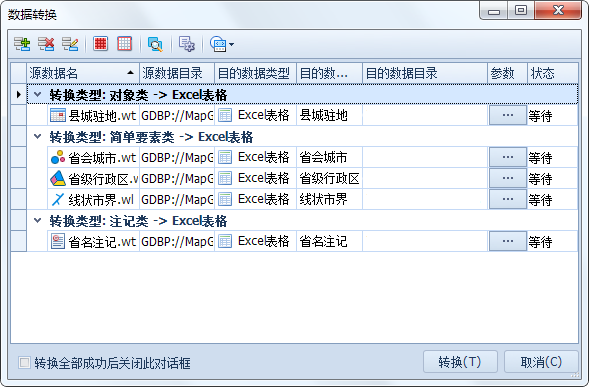Enable close dialog after all conversions succeed
The height and width of the screenshot is (387, 589).
coord(24,363)
